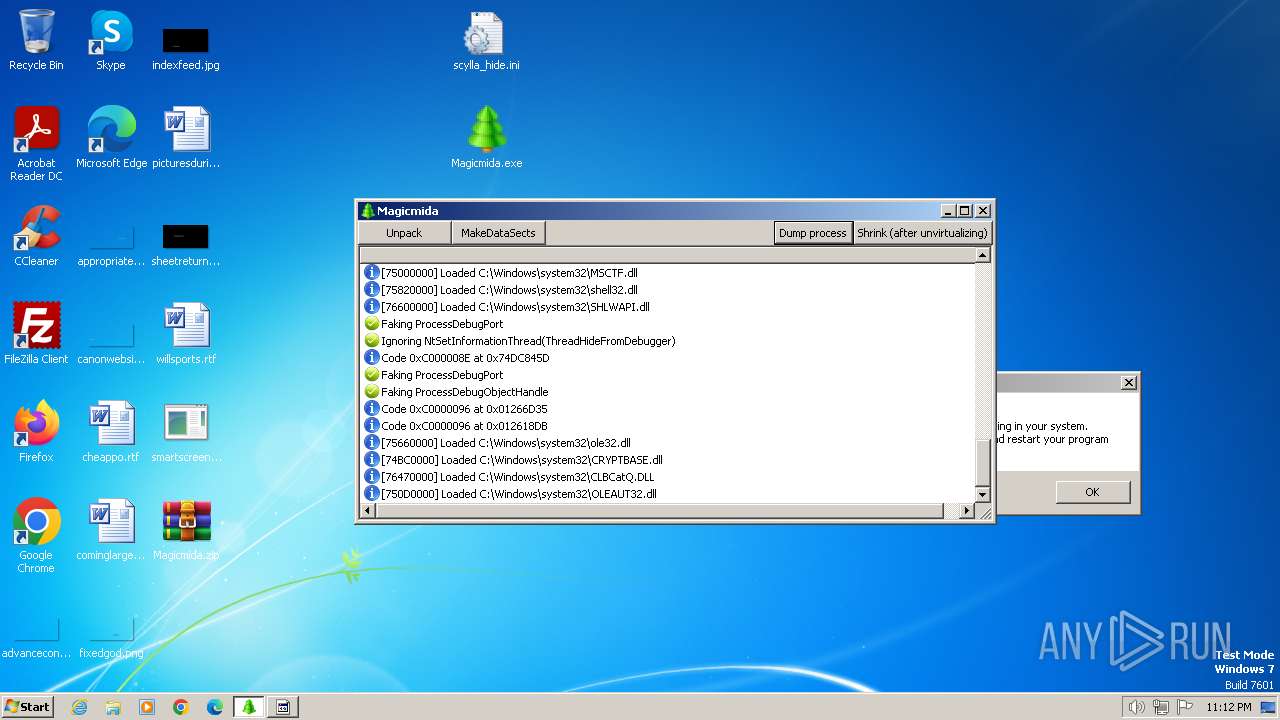Click green check icon beside NtSetInformationThread entry

tap(372, 340)
